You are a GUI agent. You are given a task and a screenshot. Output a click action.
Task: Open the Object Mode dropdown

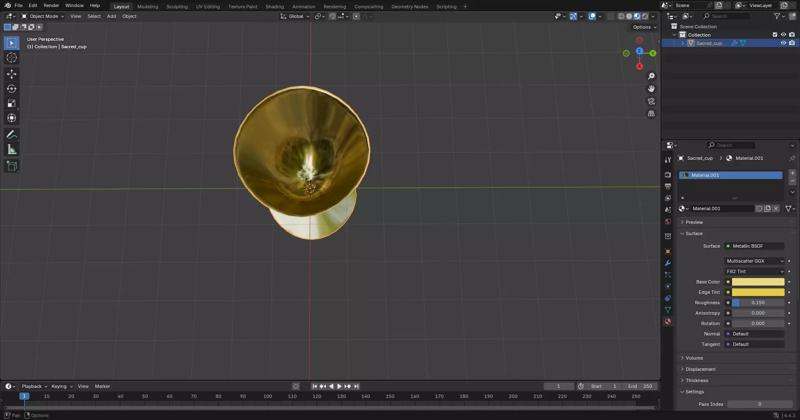click(43, 16)
